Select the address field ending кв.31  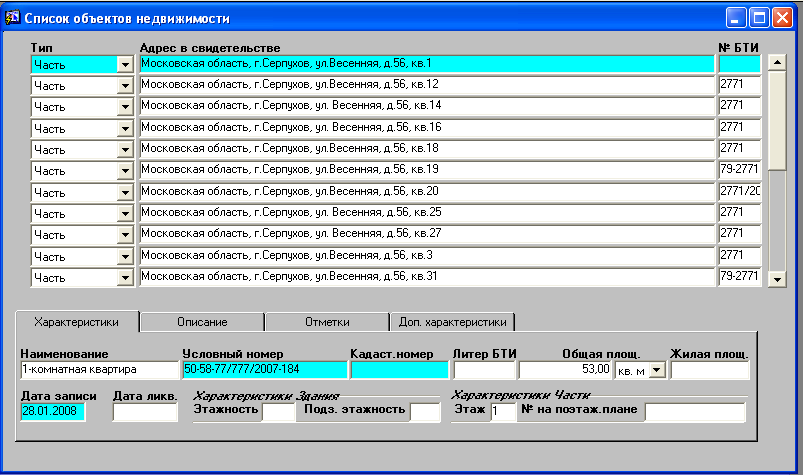427,277
